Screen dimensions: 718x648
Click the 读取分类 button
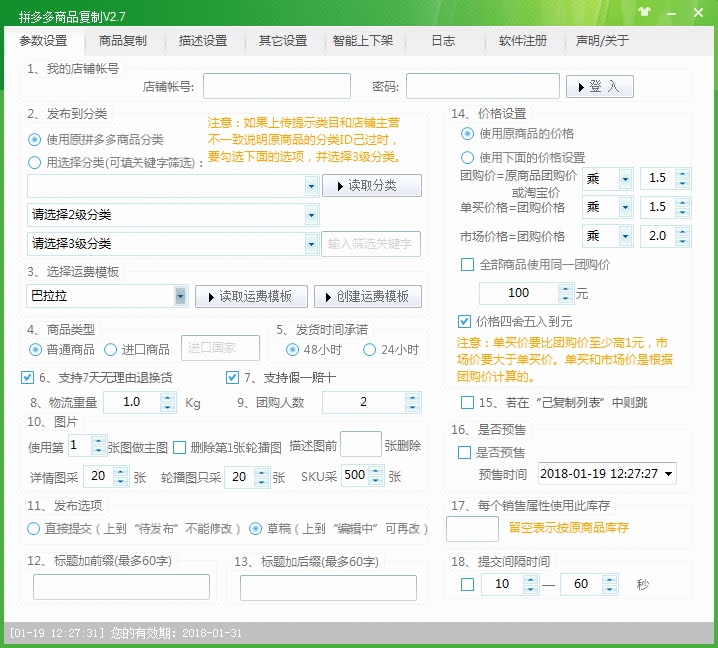[x=371, y=186]
